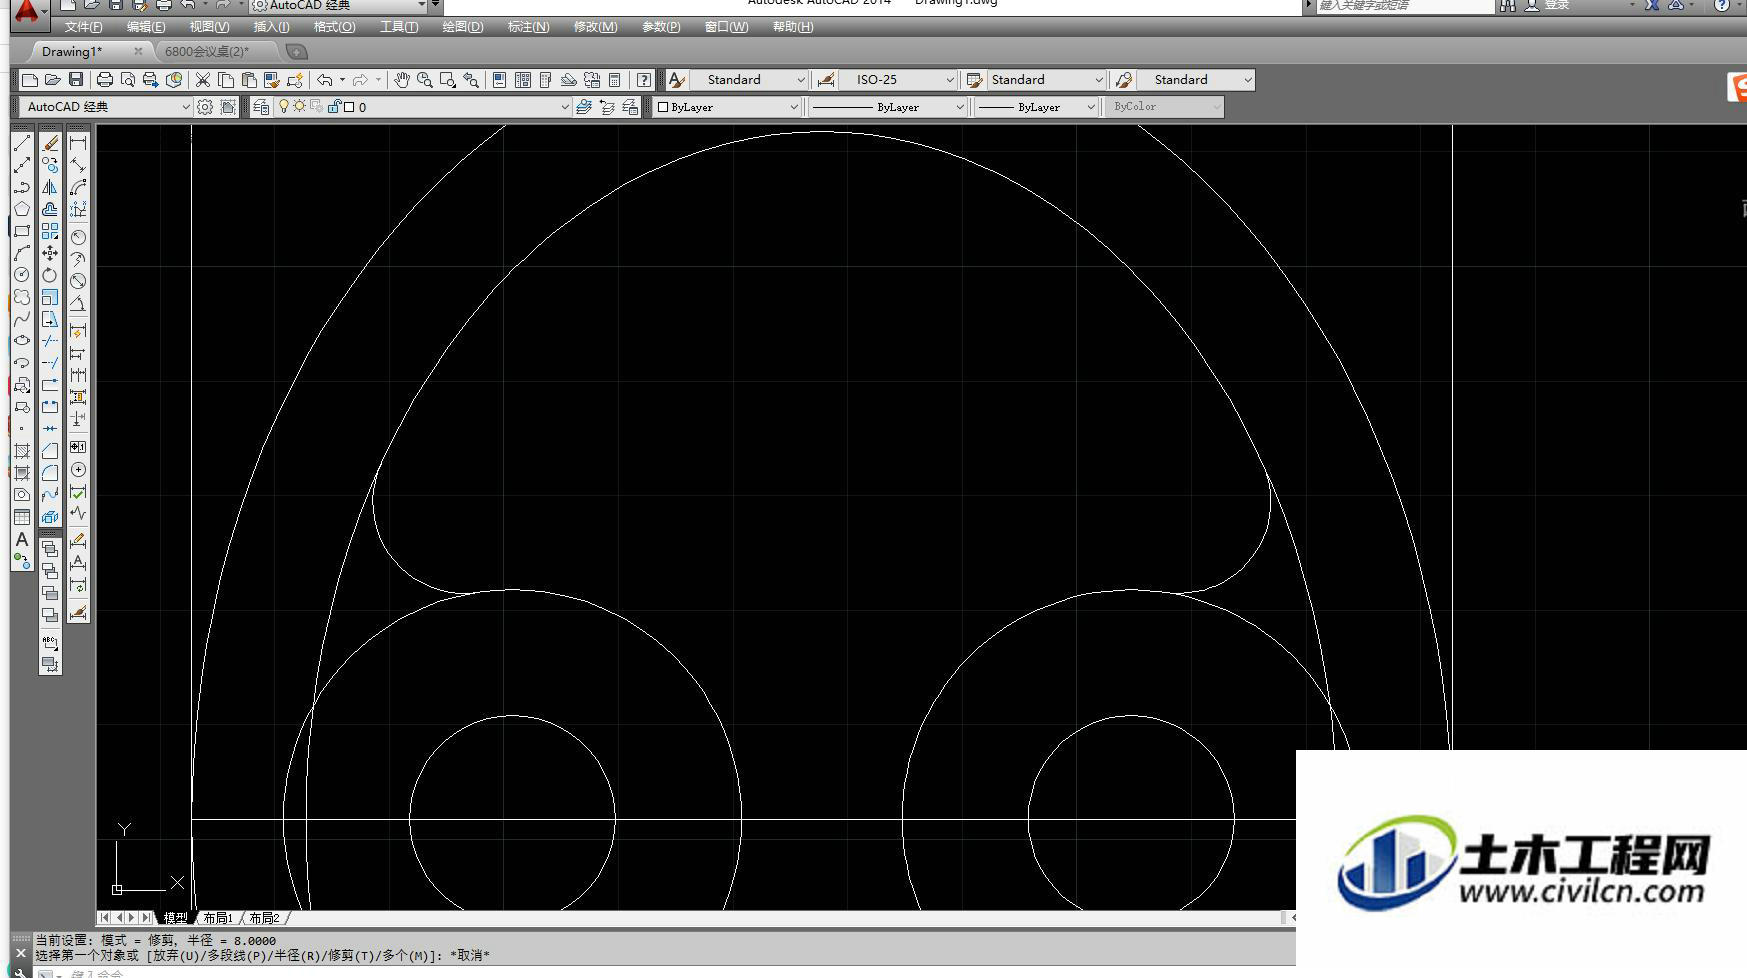
Task: Open the 视图(V) menu
Action: 209,27
